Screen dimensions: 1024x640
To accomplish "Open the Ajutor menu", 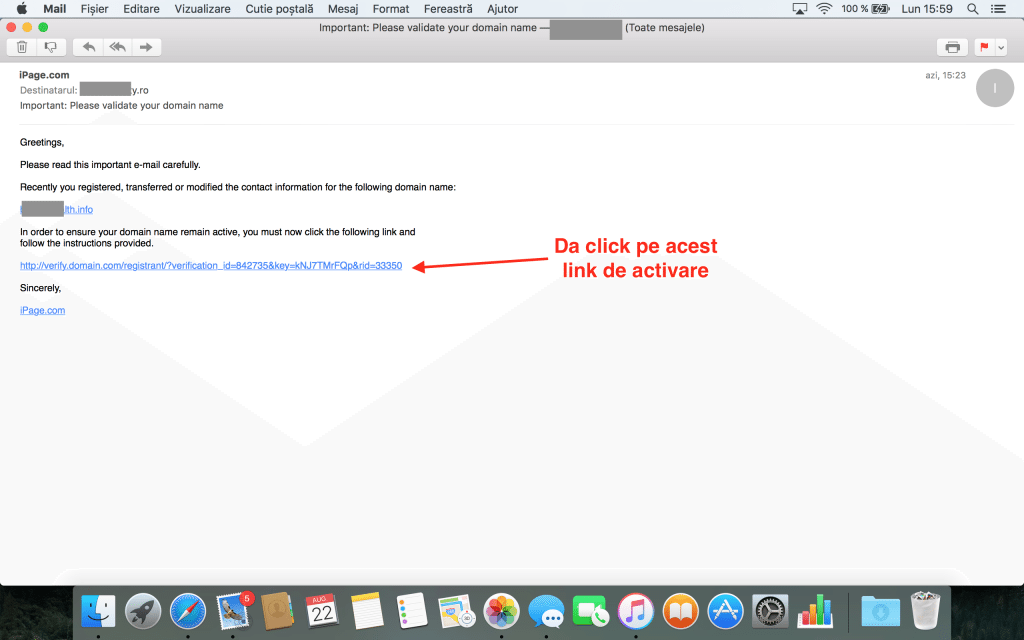I will pyautogui.click(x=502, y=8).
